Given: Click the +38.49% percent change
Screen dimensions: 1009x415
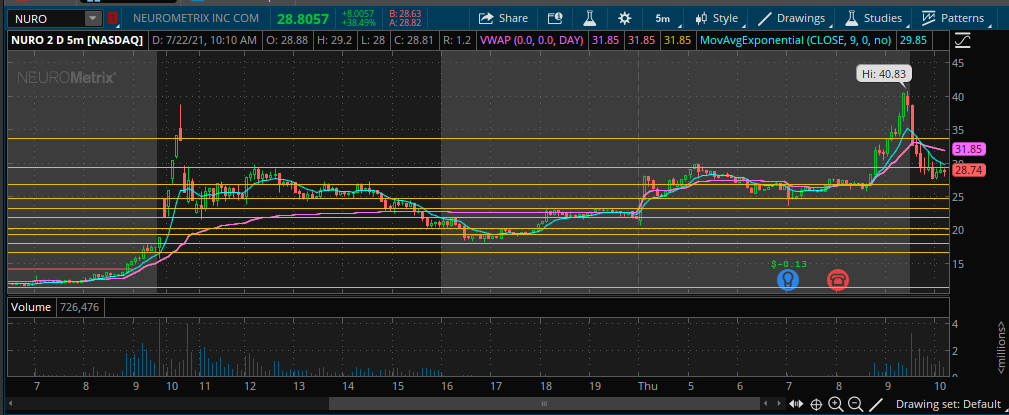Looking at the screenshot, I should pyautogui.click(x=357, y=23).
